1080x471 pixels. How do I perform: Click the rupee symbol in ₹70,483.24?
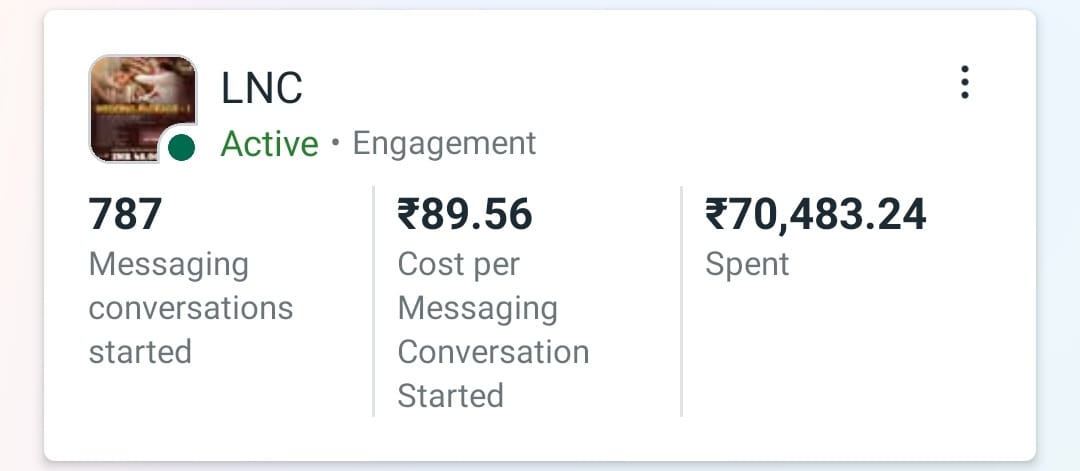point(717,214)
